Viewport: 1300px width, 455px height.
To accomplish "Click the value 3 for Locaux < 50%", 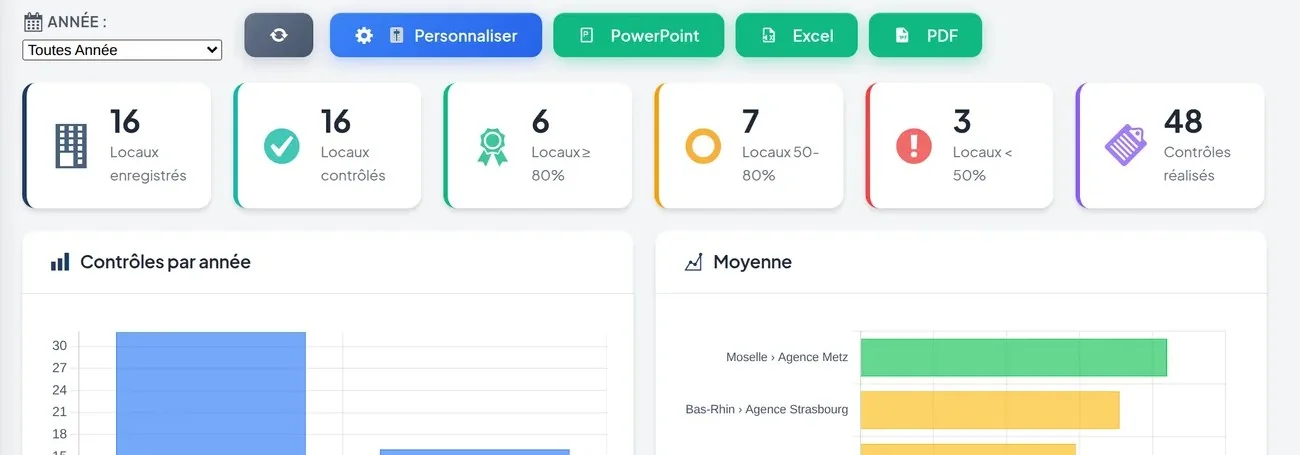I will pyautogui.click(x=962, y=121).
